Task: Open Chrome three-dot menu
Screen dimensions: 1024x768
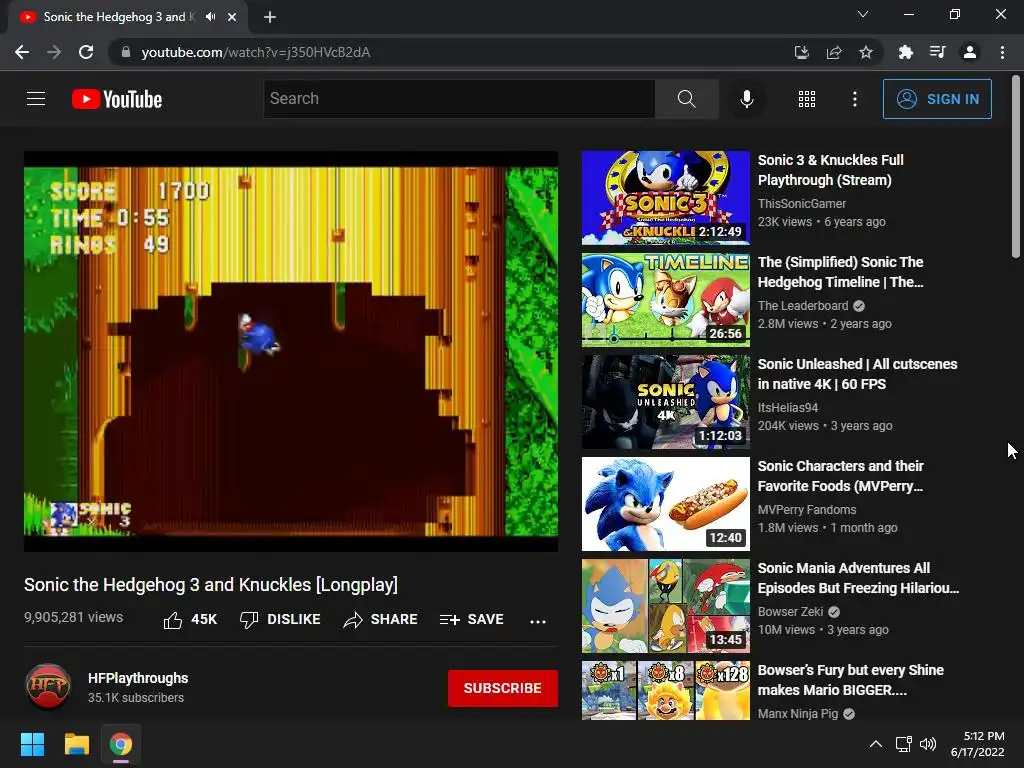Action: tap(1002, 52)
